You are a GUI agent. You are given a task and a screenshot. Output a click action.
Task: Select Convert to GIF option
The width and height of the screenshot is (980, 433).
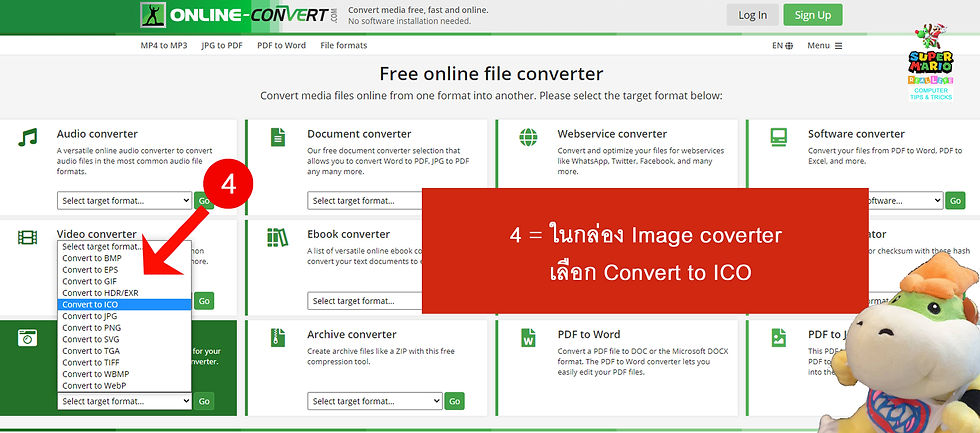click(x=124, y=281)
